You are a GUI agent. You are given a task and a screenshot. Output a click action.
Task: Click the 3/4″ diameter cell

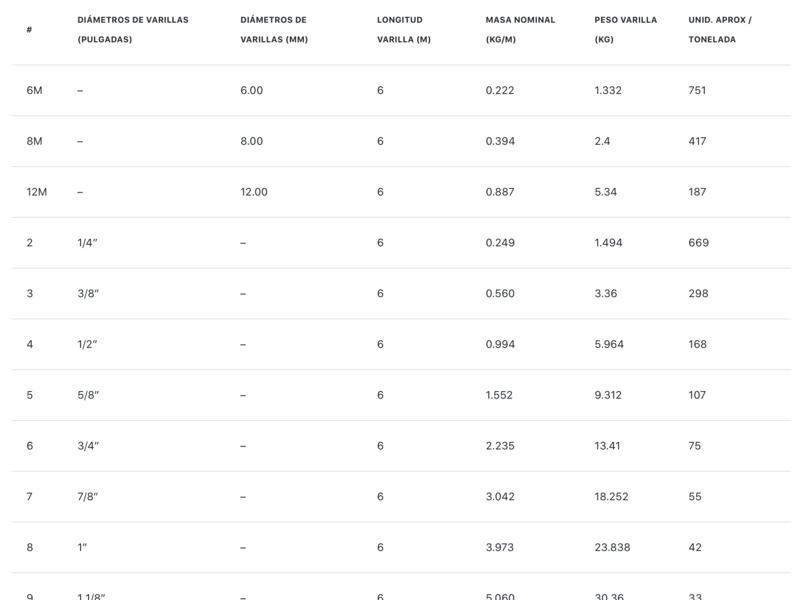88,446
